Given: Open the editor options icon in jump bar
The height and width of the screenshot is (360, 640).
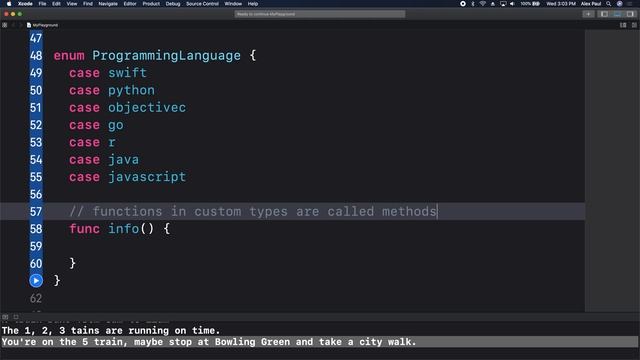Looking at the screenshot, I should tap(623, 25).
